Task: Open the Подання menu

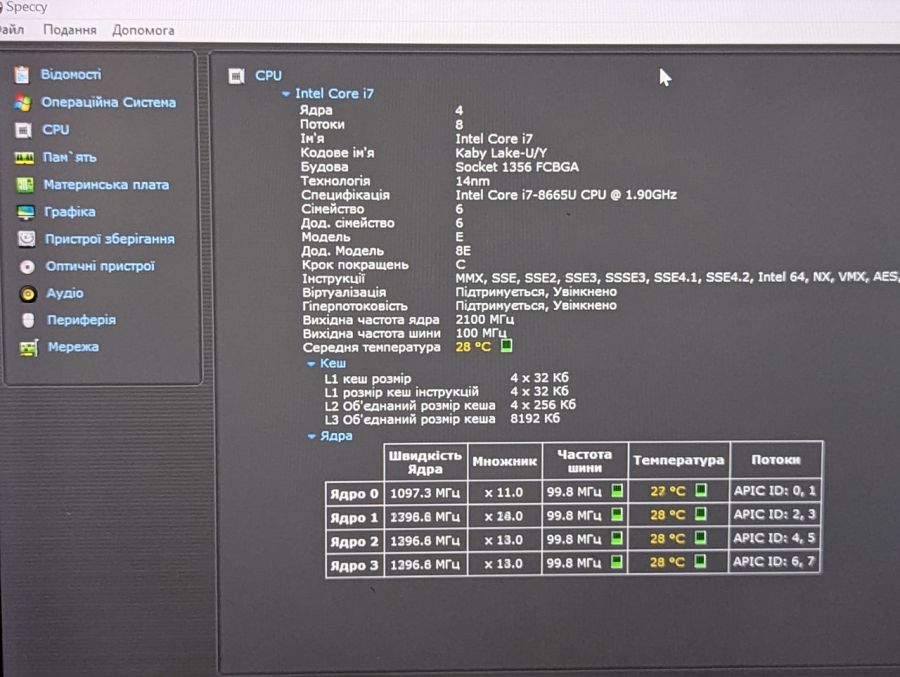Action: (70, 30)
